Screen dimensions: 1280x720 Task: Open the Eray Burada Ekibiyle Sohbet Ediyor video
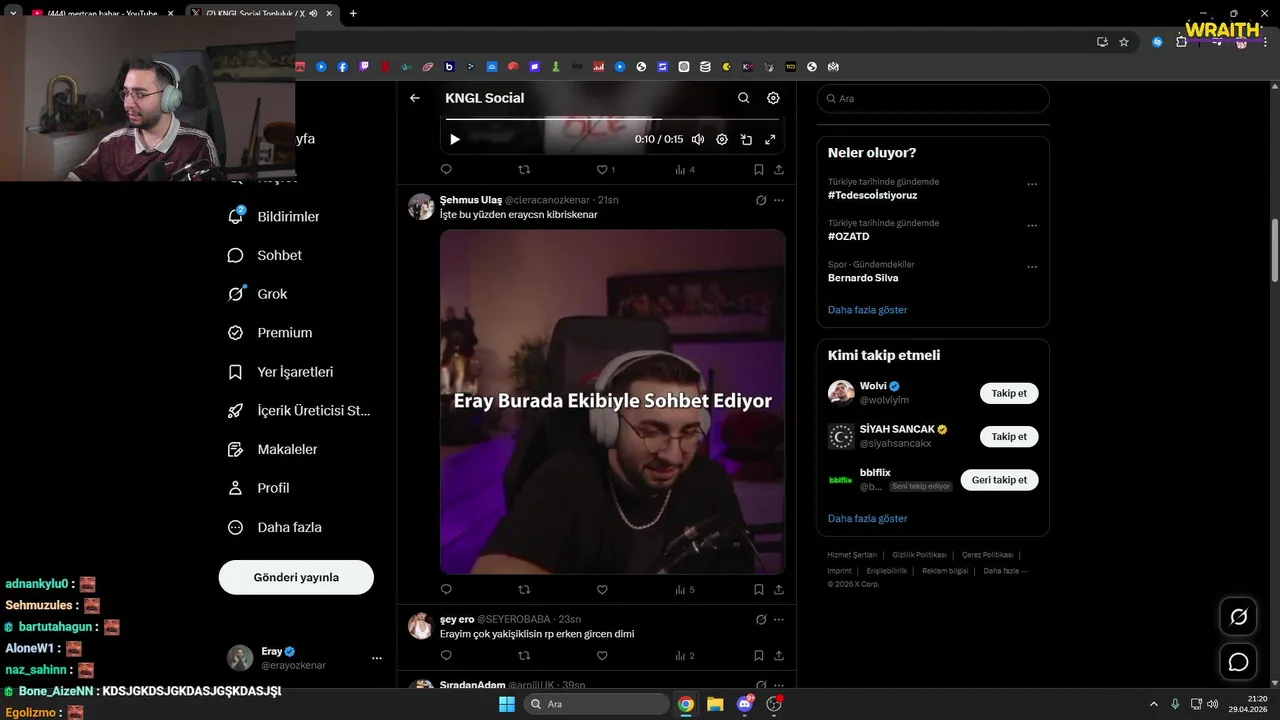(613, 402)
